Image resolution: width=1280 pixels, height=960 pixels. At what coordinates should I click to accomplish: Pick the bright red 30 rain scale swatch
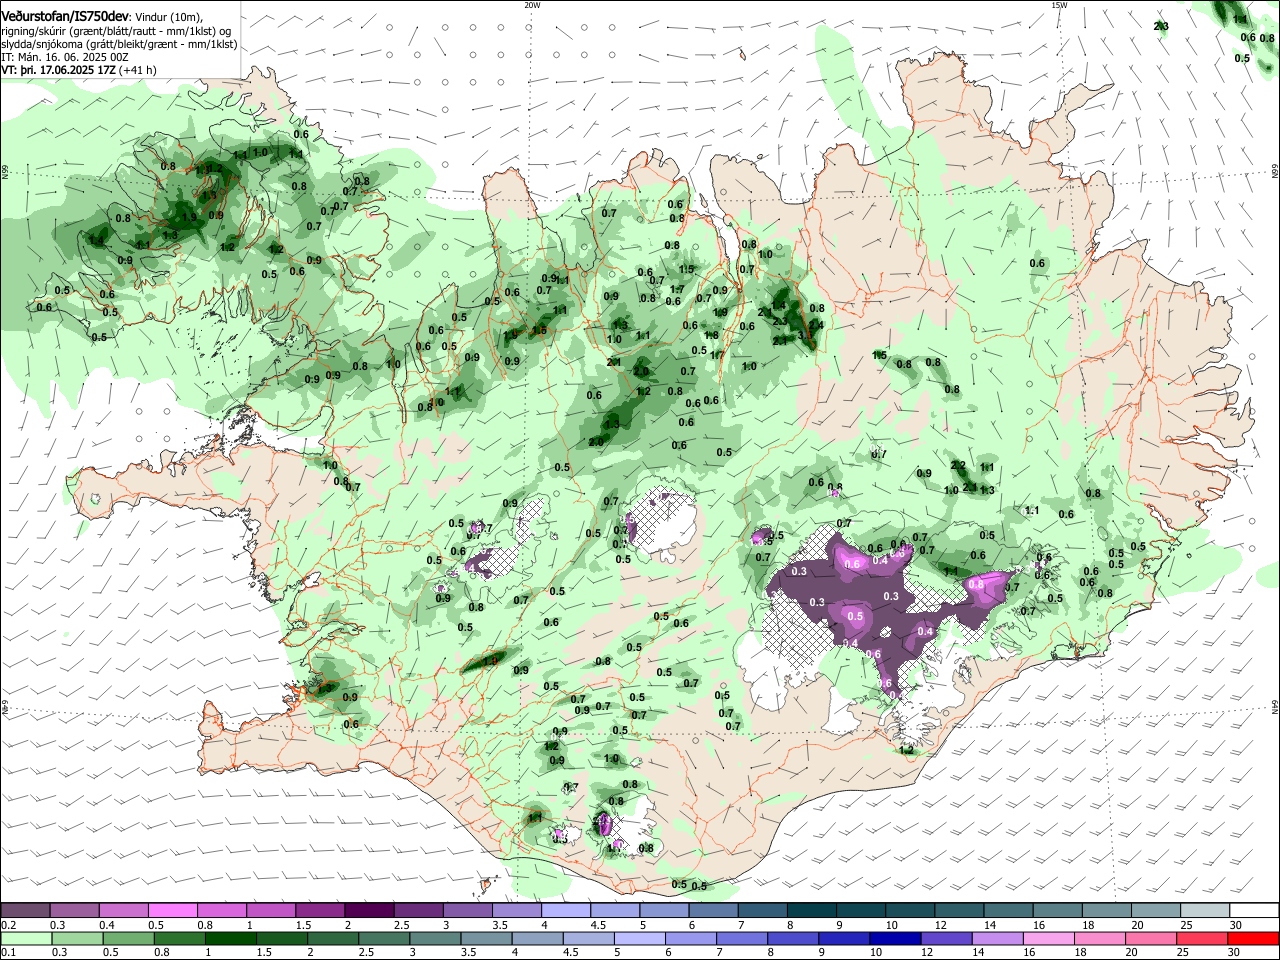(1254, 938)
